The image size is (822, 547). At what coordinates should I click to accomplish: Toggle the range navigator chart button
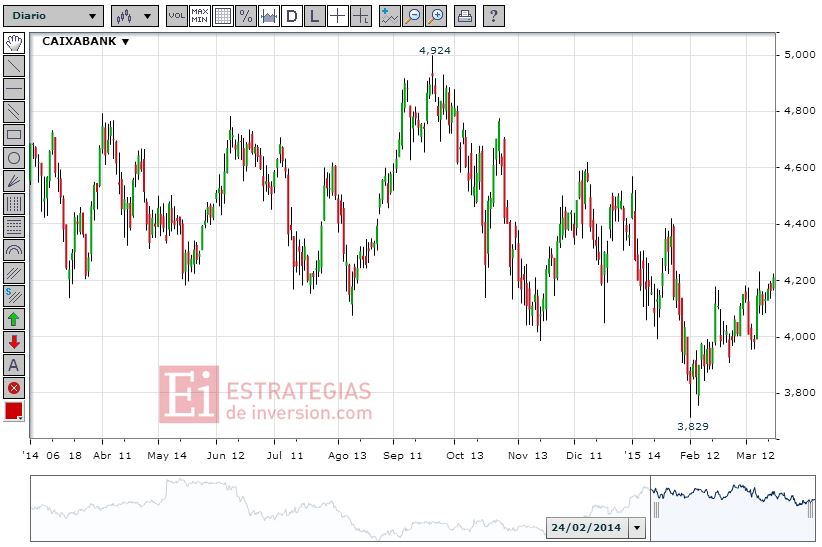click(269, 16)
